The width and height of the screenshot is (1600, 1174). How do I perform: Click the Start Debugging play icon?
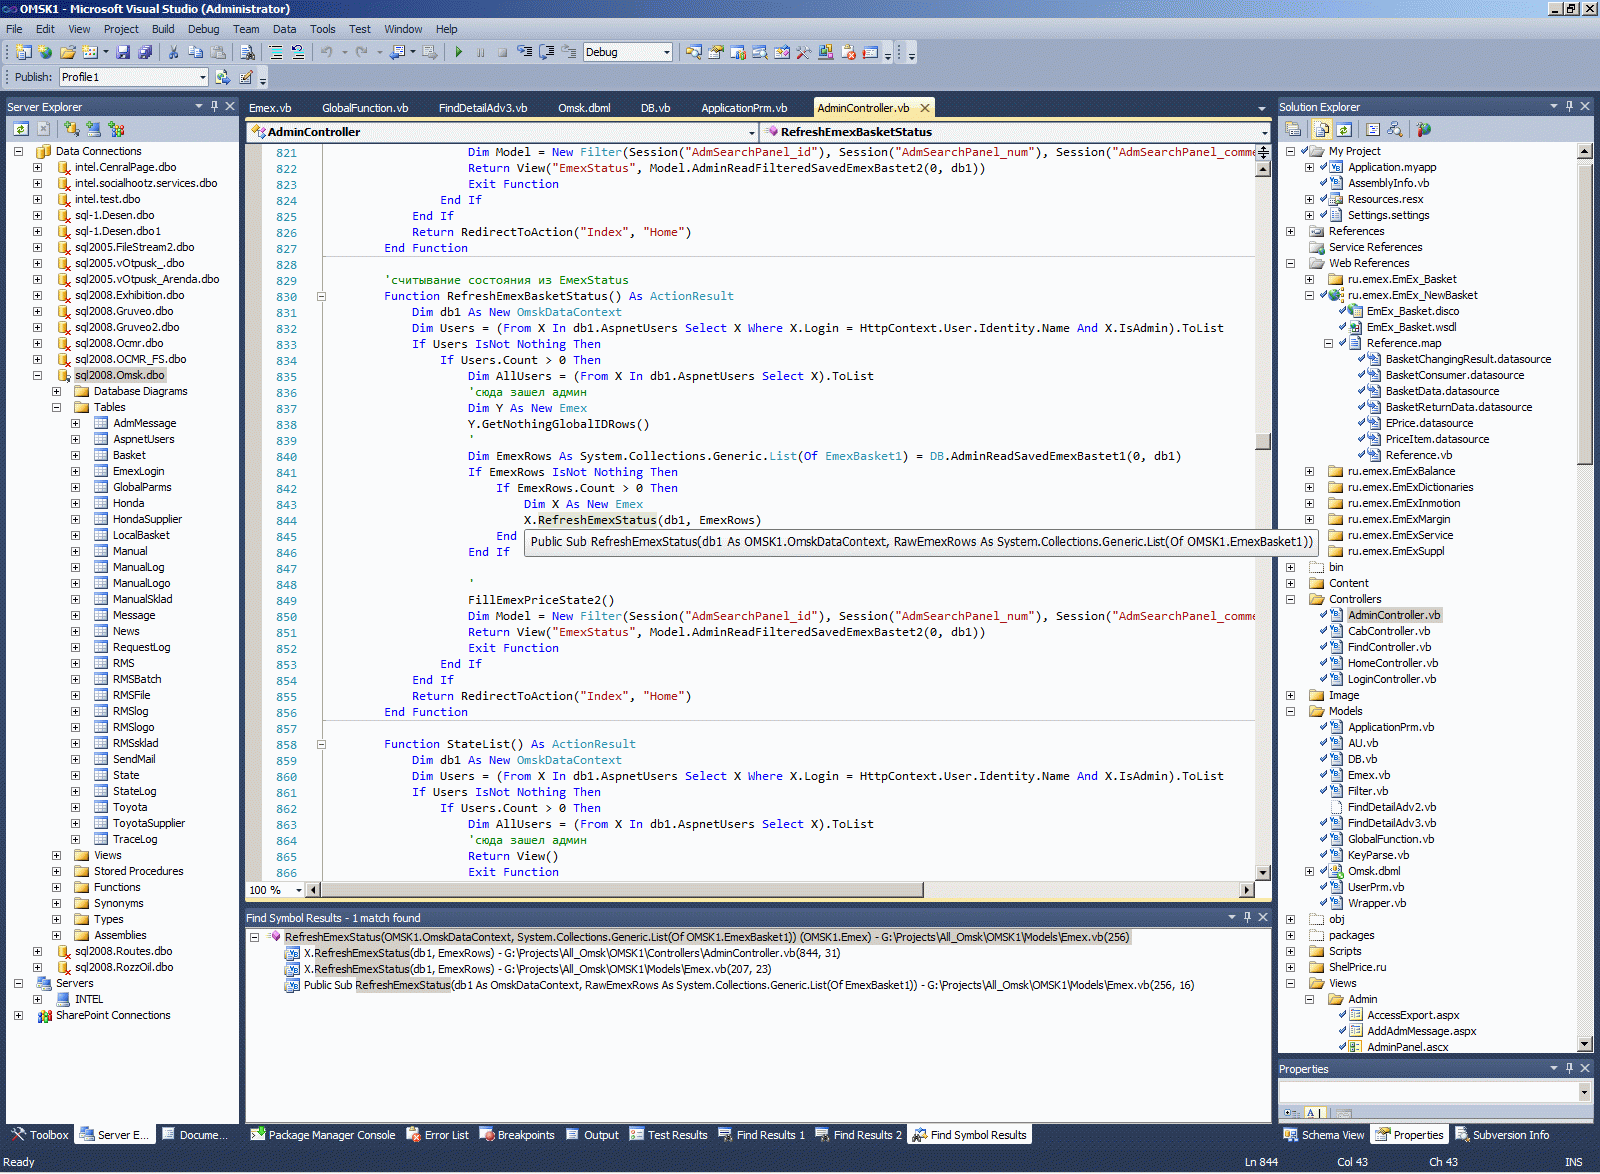pos(458,52)
